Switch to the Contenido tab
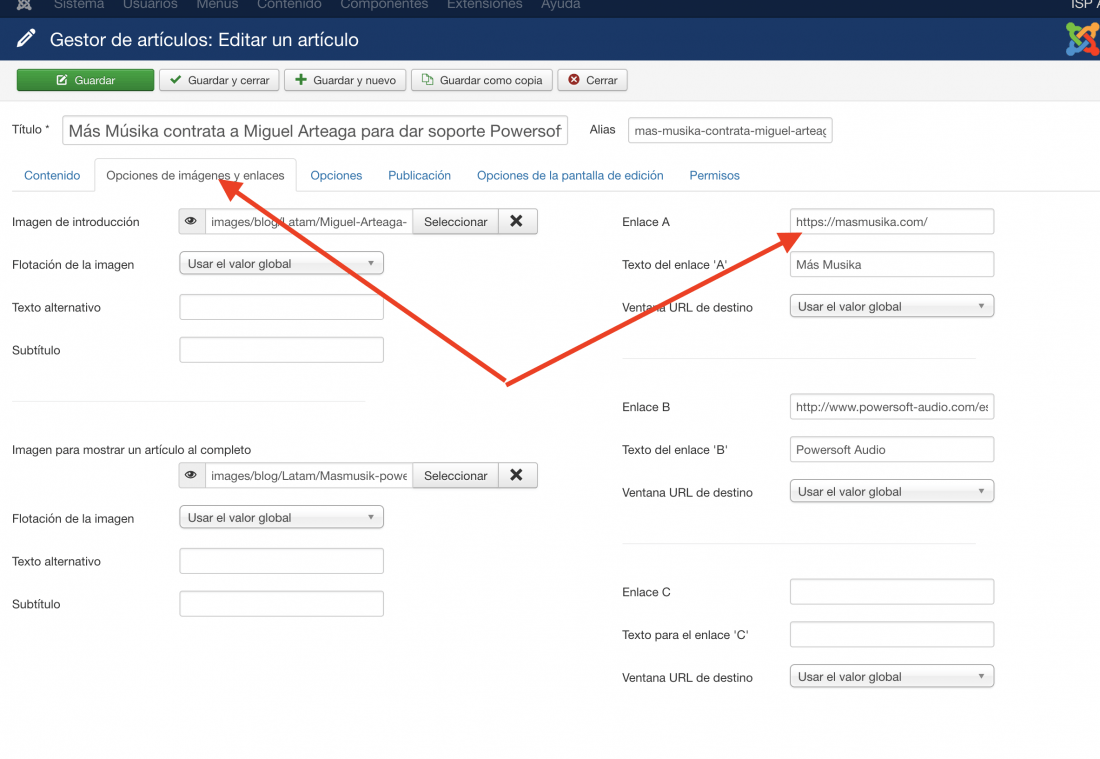Image resolution: width=1100 pixels, height=759 pixels. 52,175
